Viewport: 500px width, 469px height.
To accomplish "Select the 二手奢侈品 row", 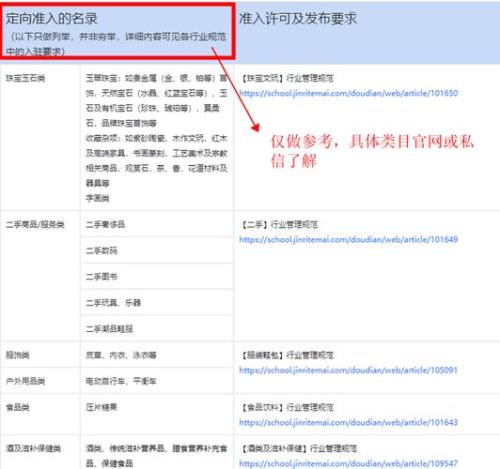I will click(157, 224).
